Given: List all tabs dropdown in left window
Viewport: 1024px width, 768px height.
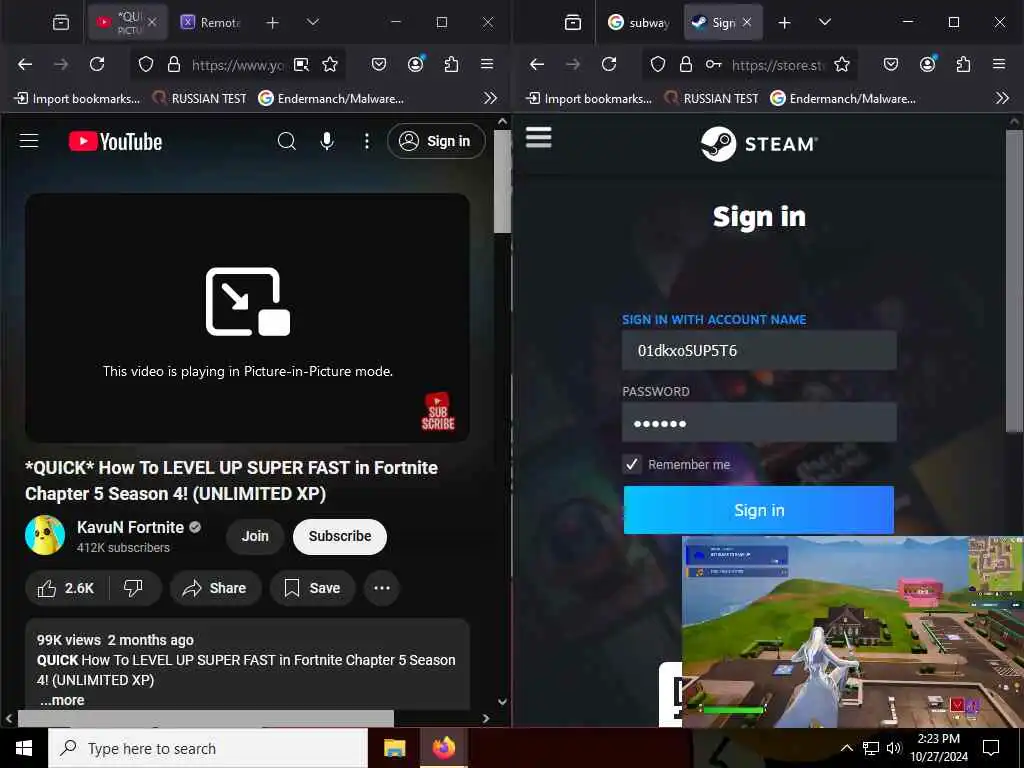Looking at the screenshot, I should (x=313, y=22).
